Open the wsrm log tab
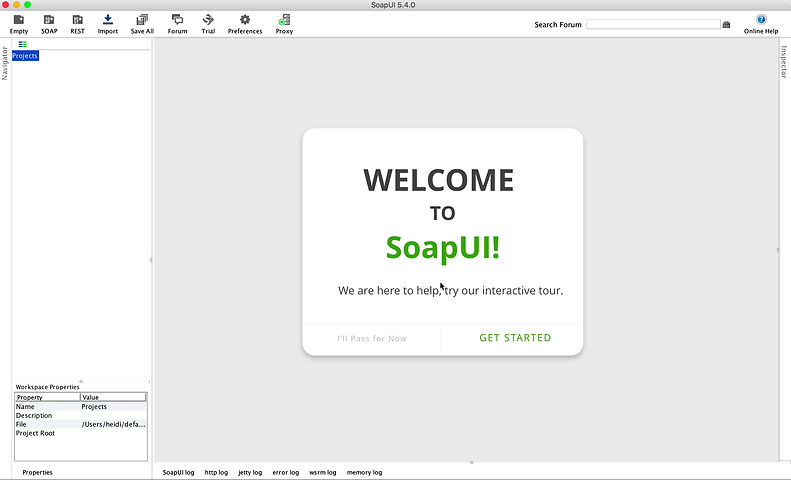Screen dimensions: 791x480 [322, 472]
